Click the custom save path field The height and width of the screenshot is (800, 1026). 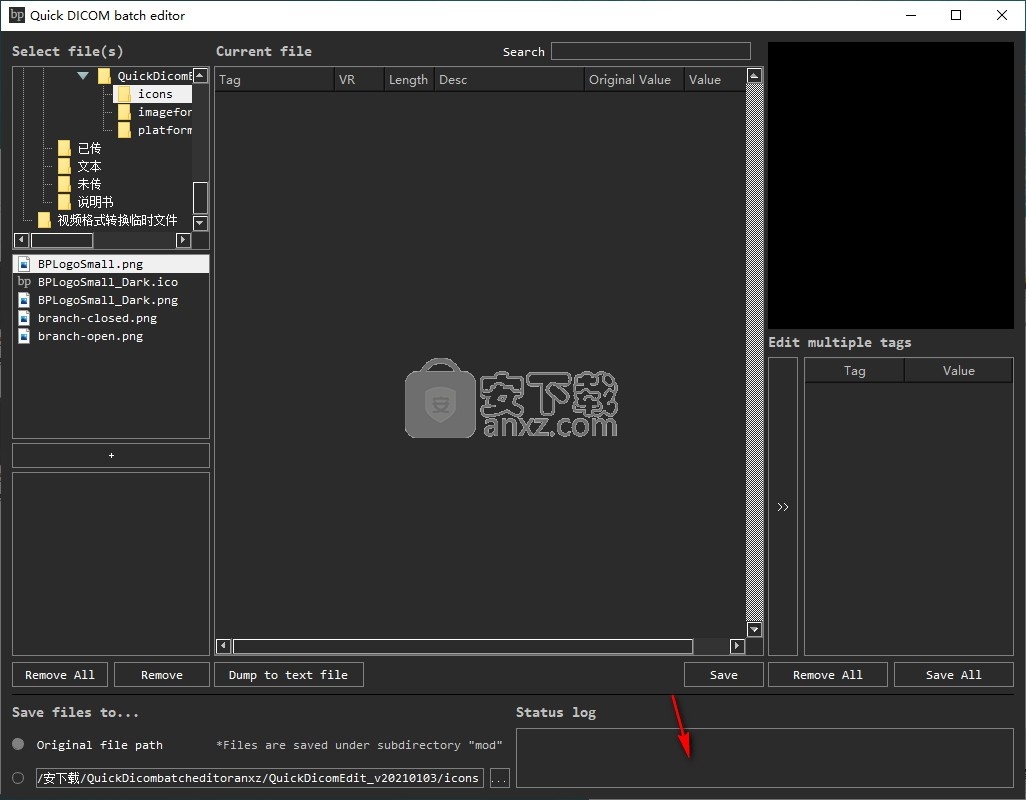click(260, 778)
